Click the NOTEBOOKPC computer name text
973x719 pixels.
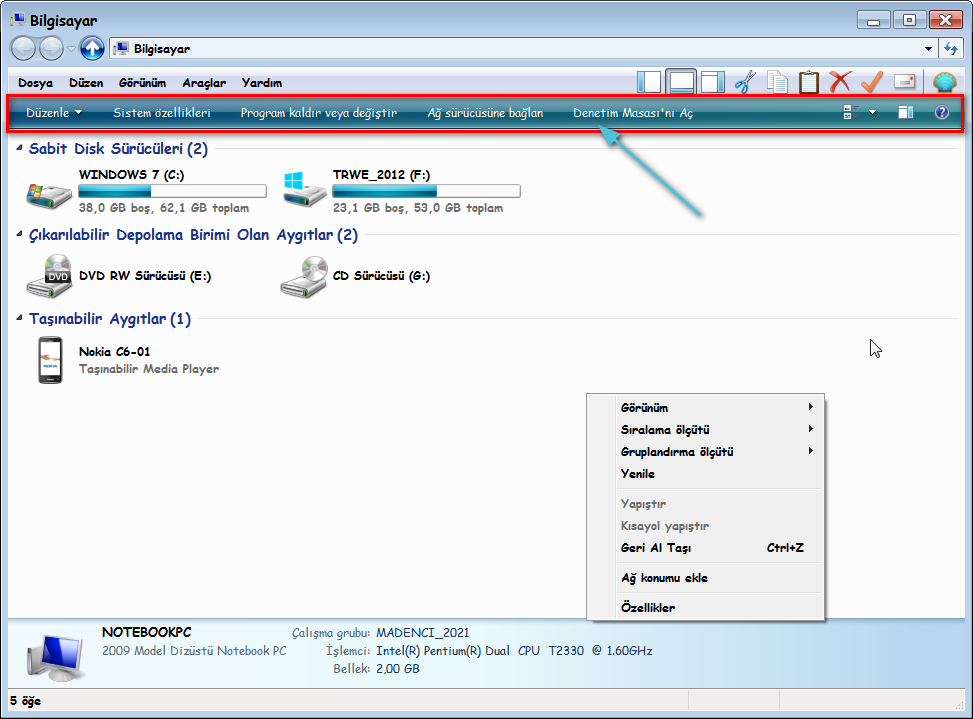coord(146,632)
